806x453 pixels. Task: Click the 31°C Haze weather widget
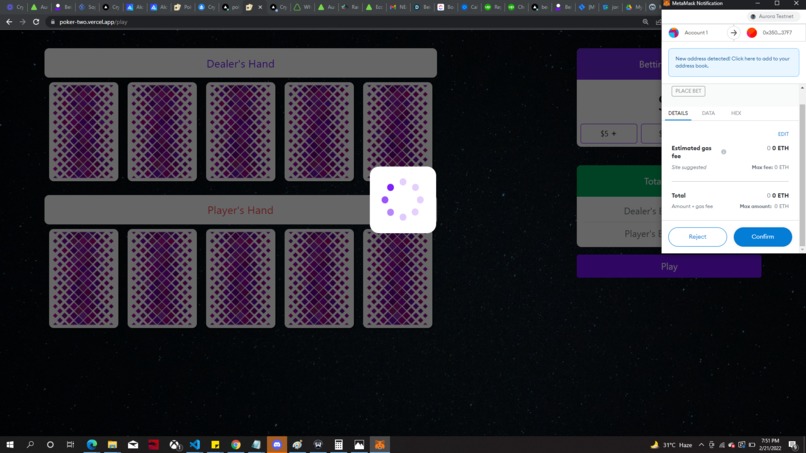[671, 445]
